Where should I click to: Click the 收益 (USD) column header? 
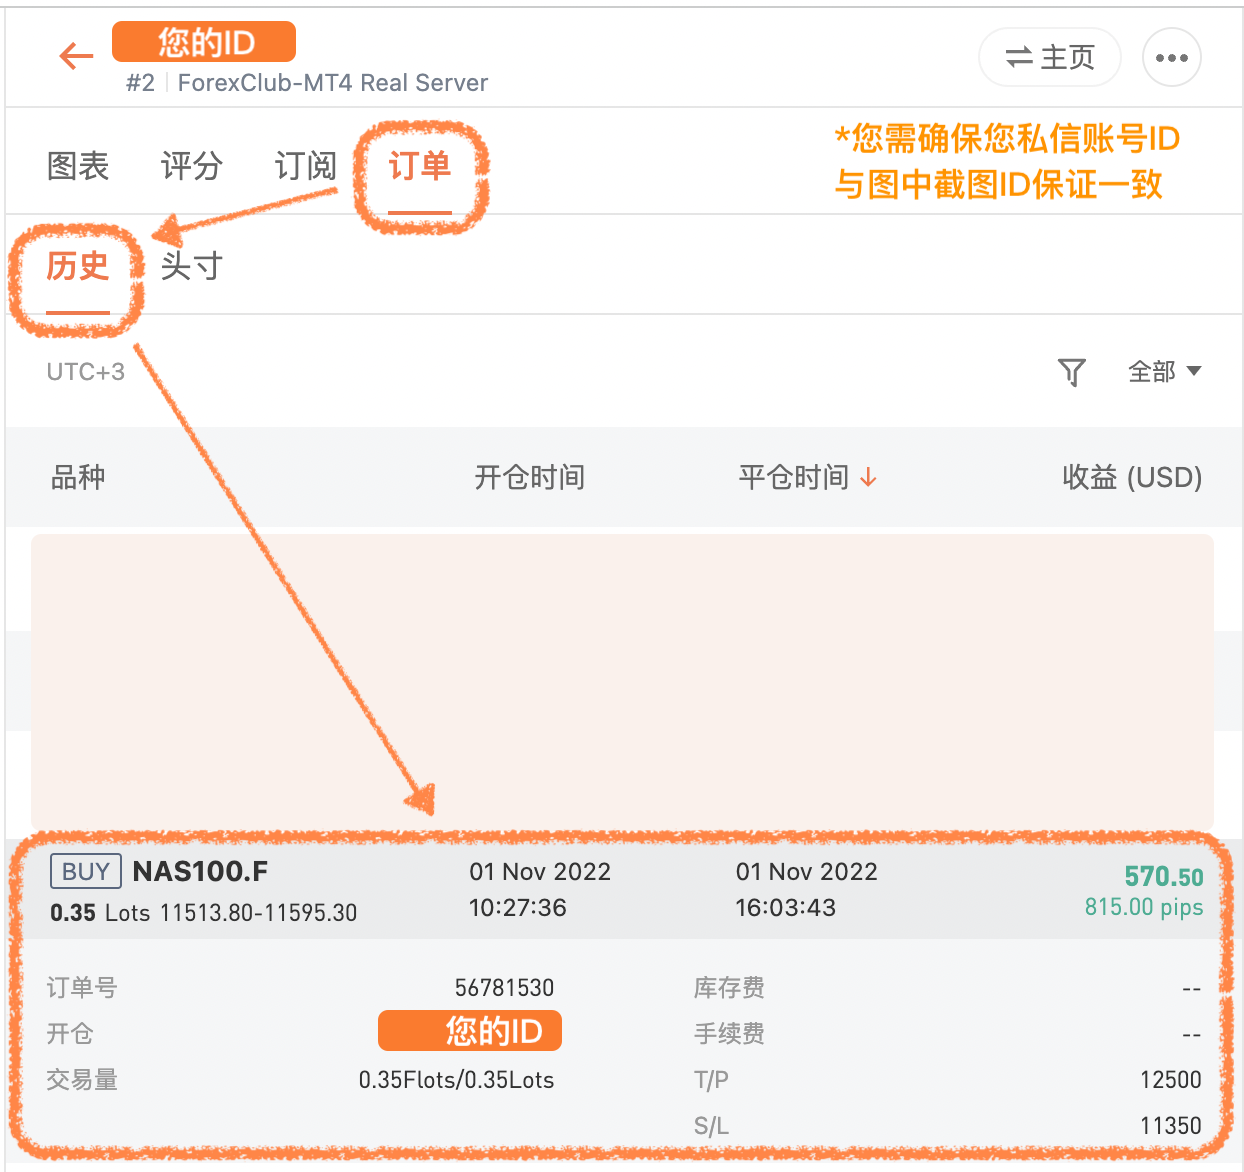click(1131, 478)
